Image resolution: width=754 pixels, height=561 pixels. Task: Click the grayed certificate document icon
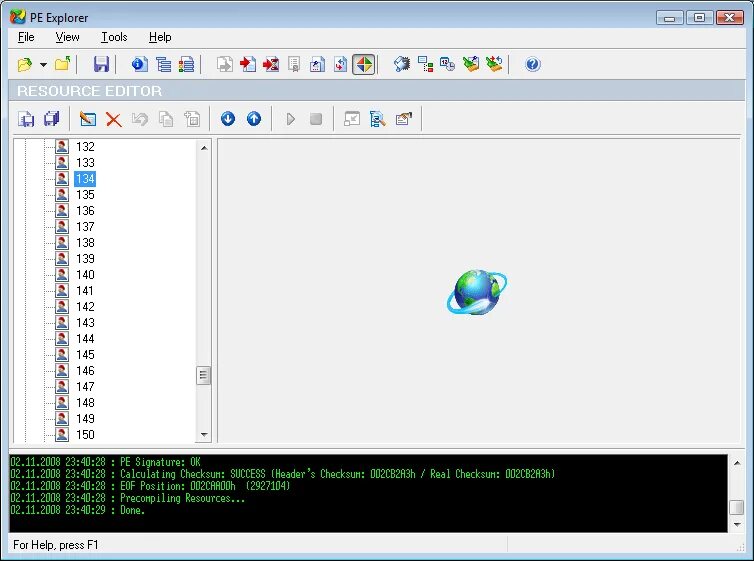(294, 64)
